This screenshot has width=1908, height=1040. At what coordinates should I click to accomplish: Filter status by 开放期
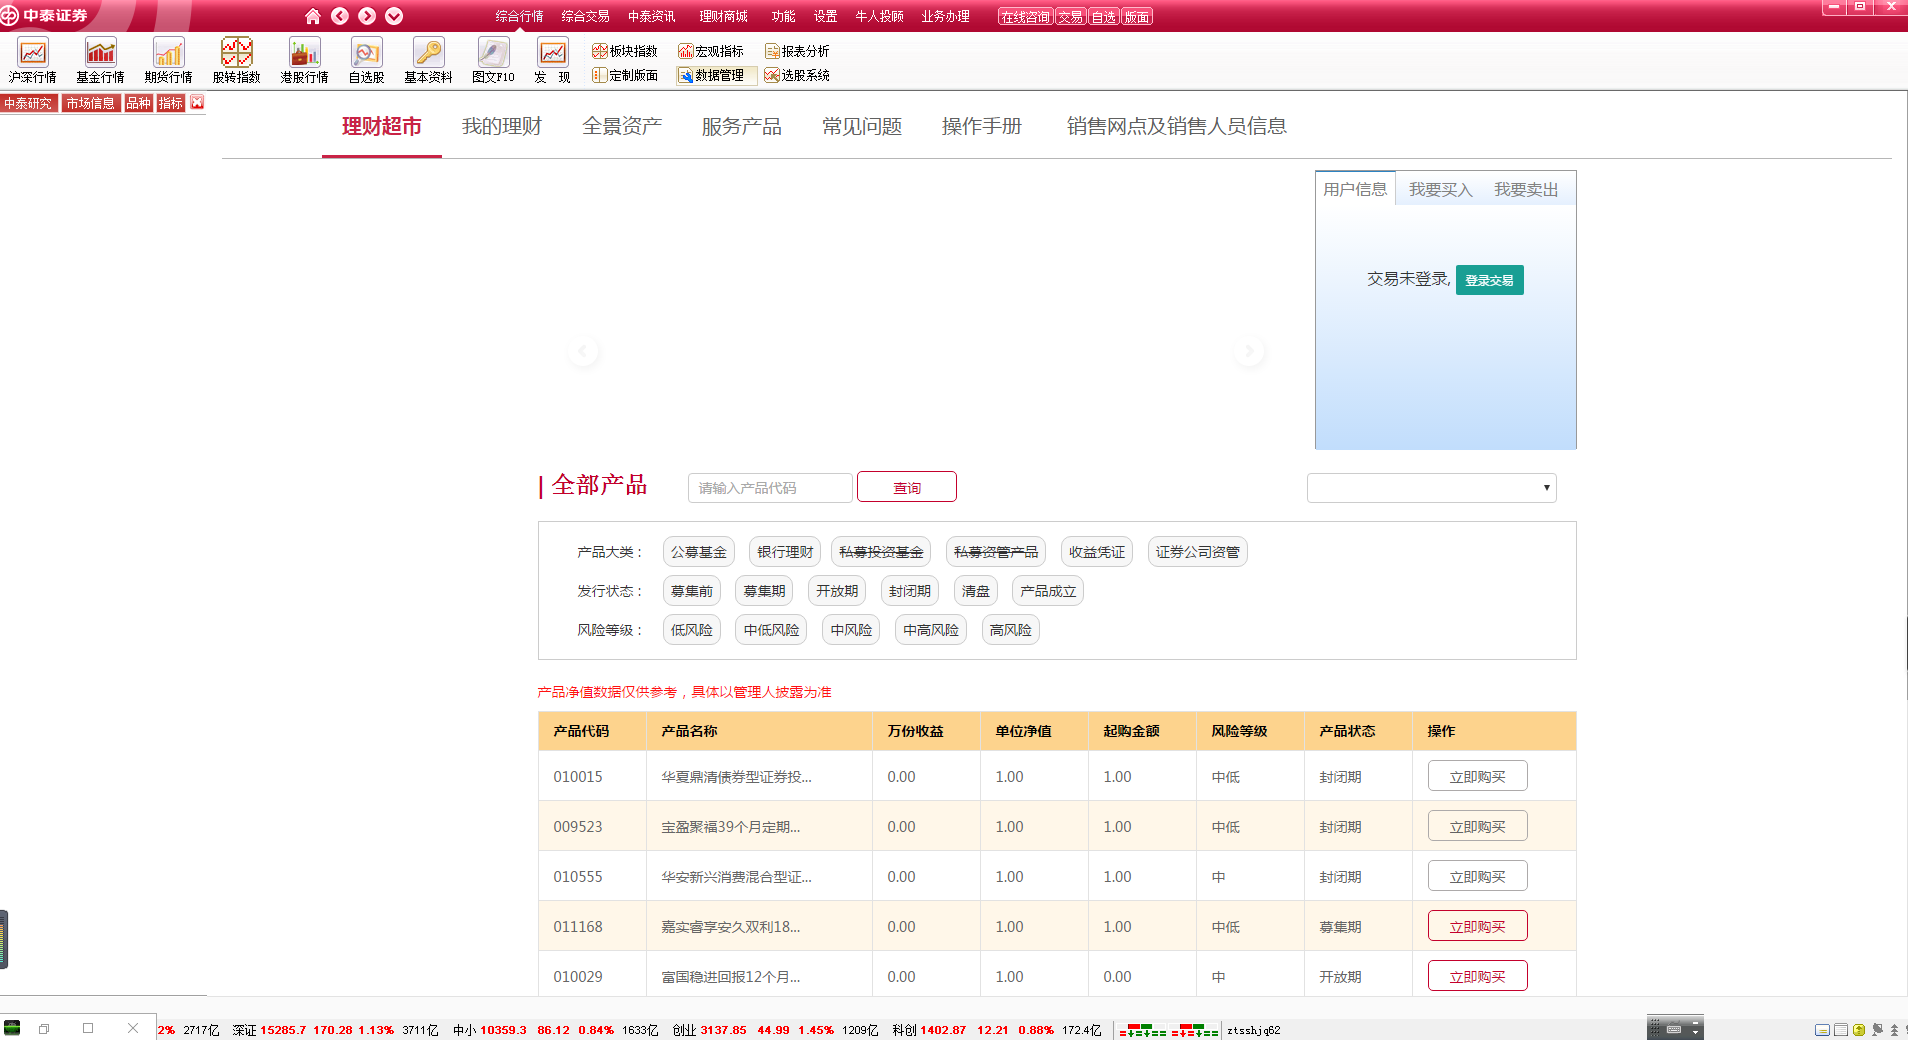coord(837,591)
